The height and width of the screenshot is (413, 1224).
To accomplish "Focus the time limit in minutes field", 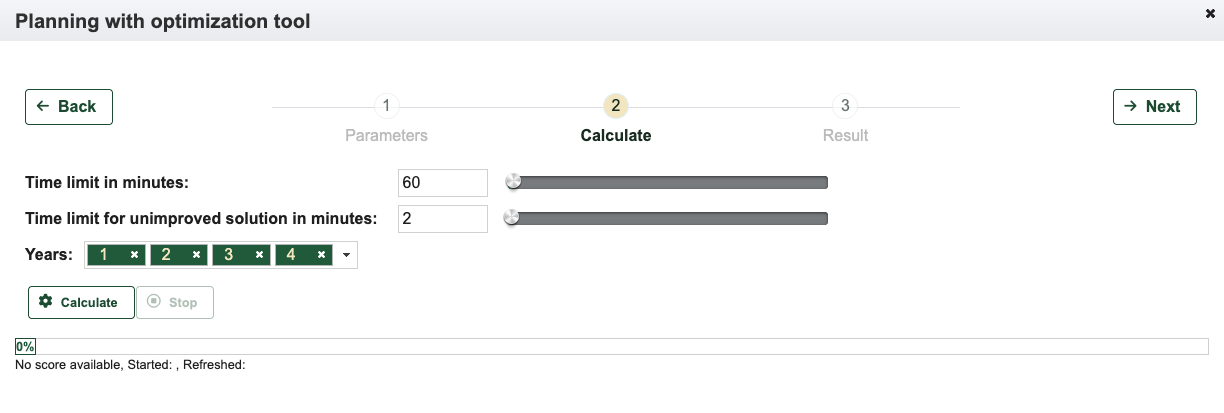I will (443, 183).
